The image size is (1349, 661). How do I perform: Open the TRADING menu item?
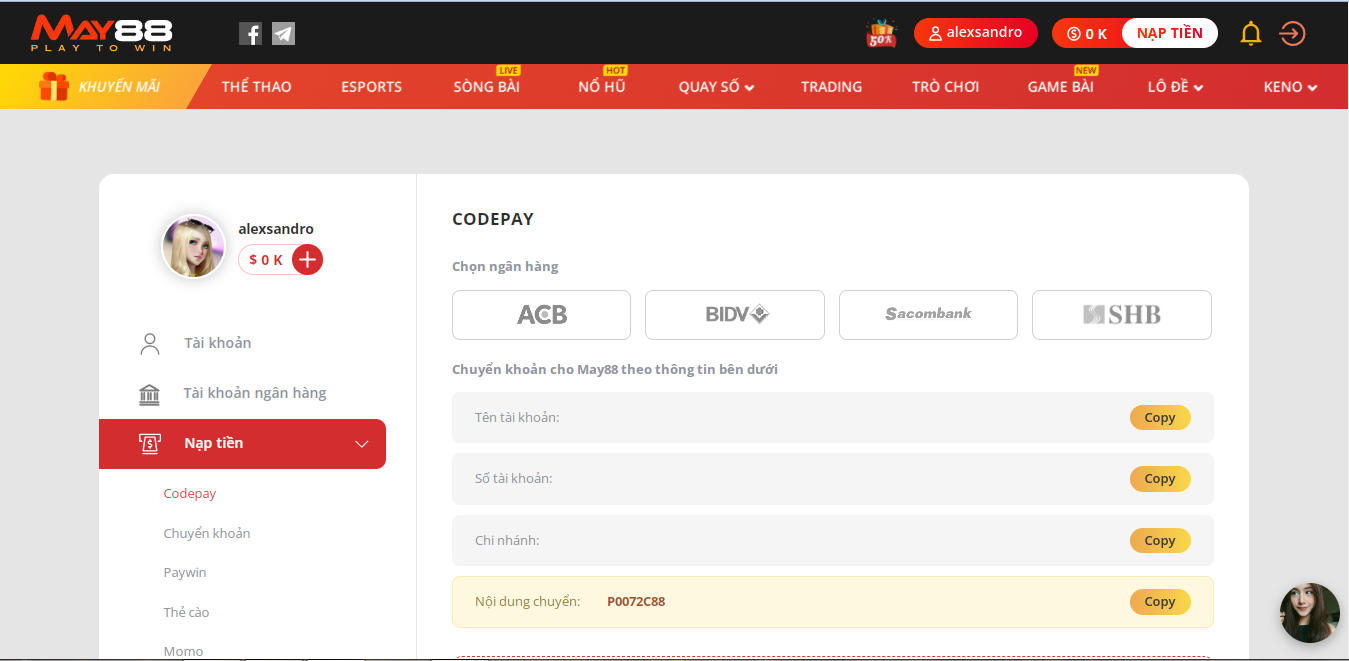tap(831, 86)
